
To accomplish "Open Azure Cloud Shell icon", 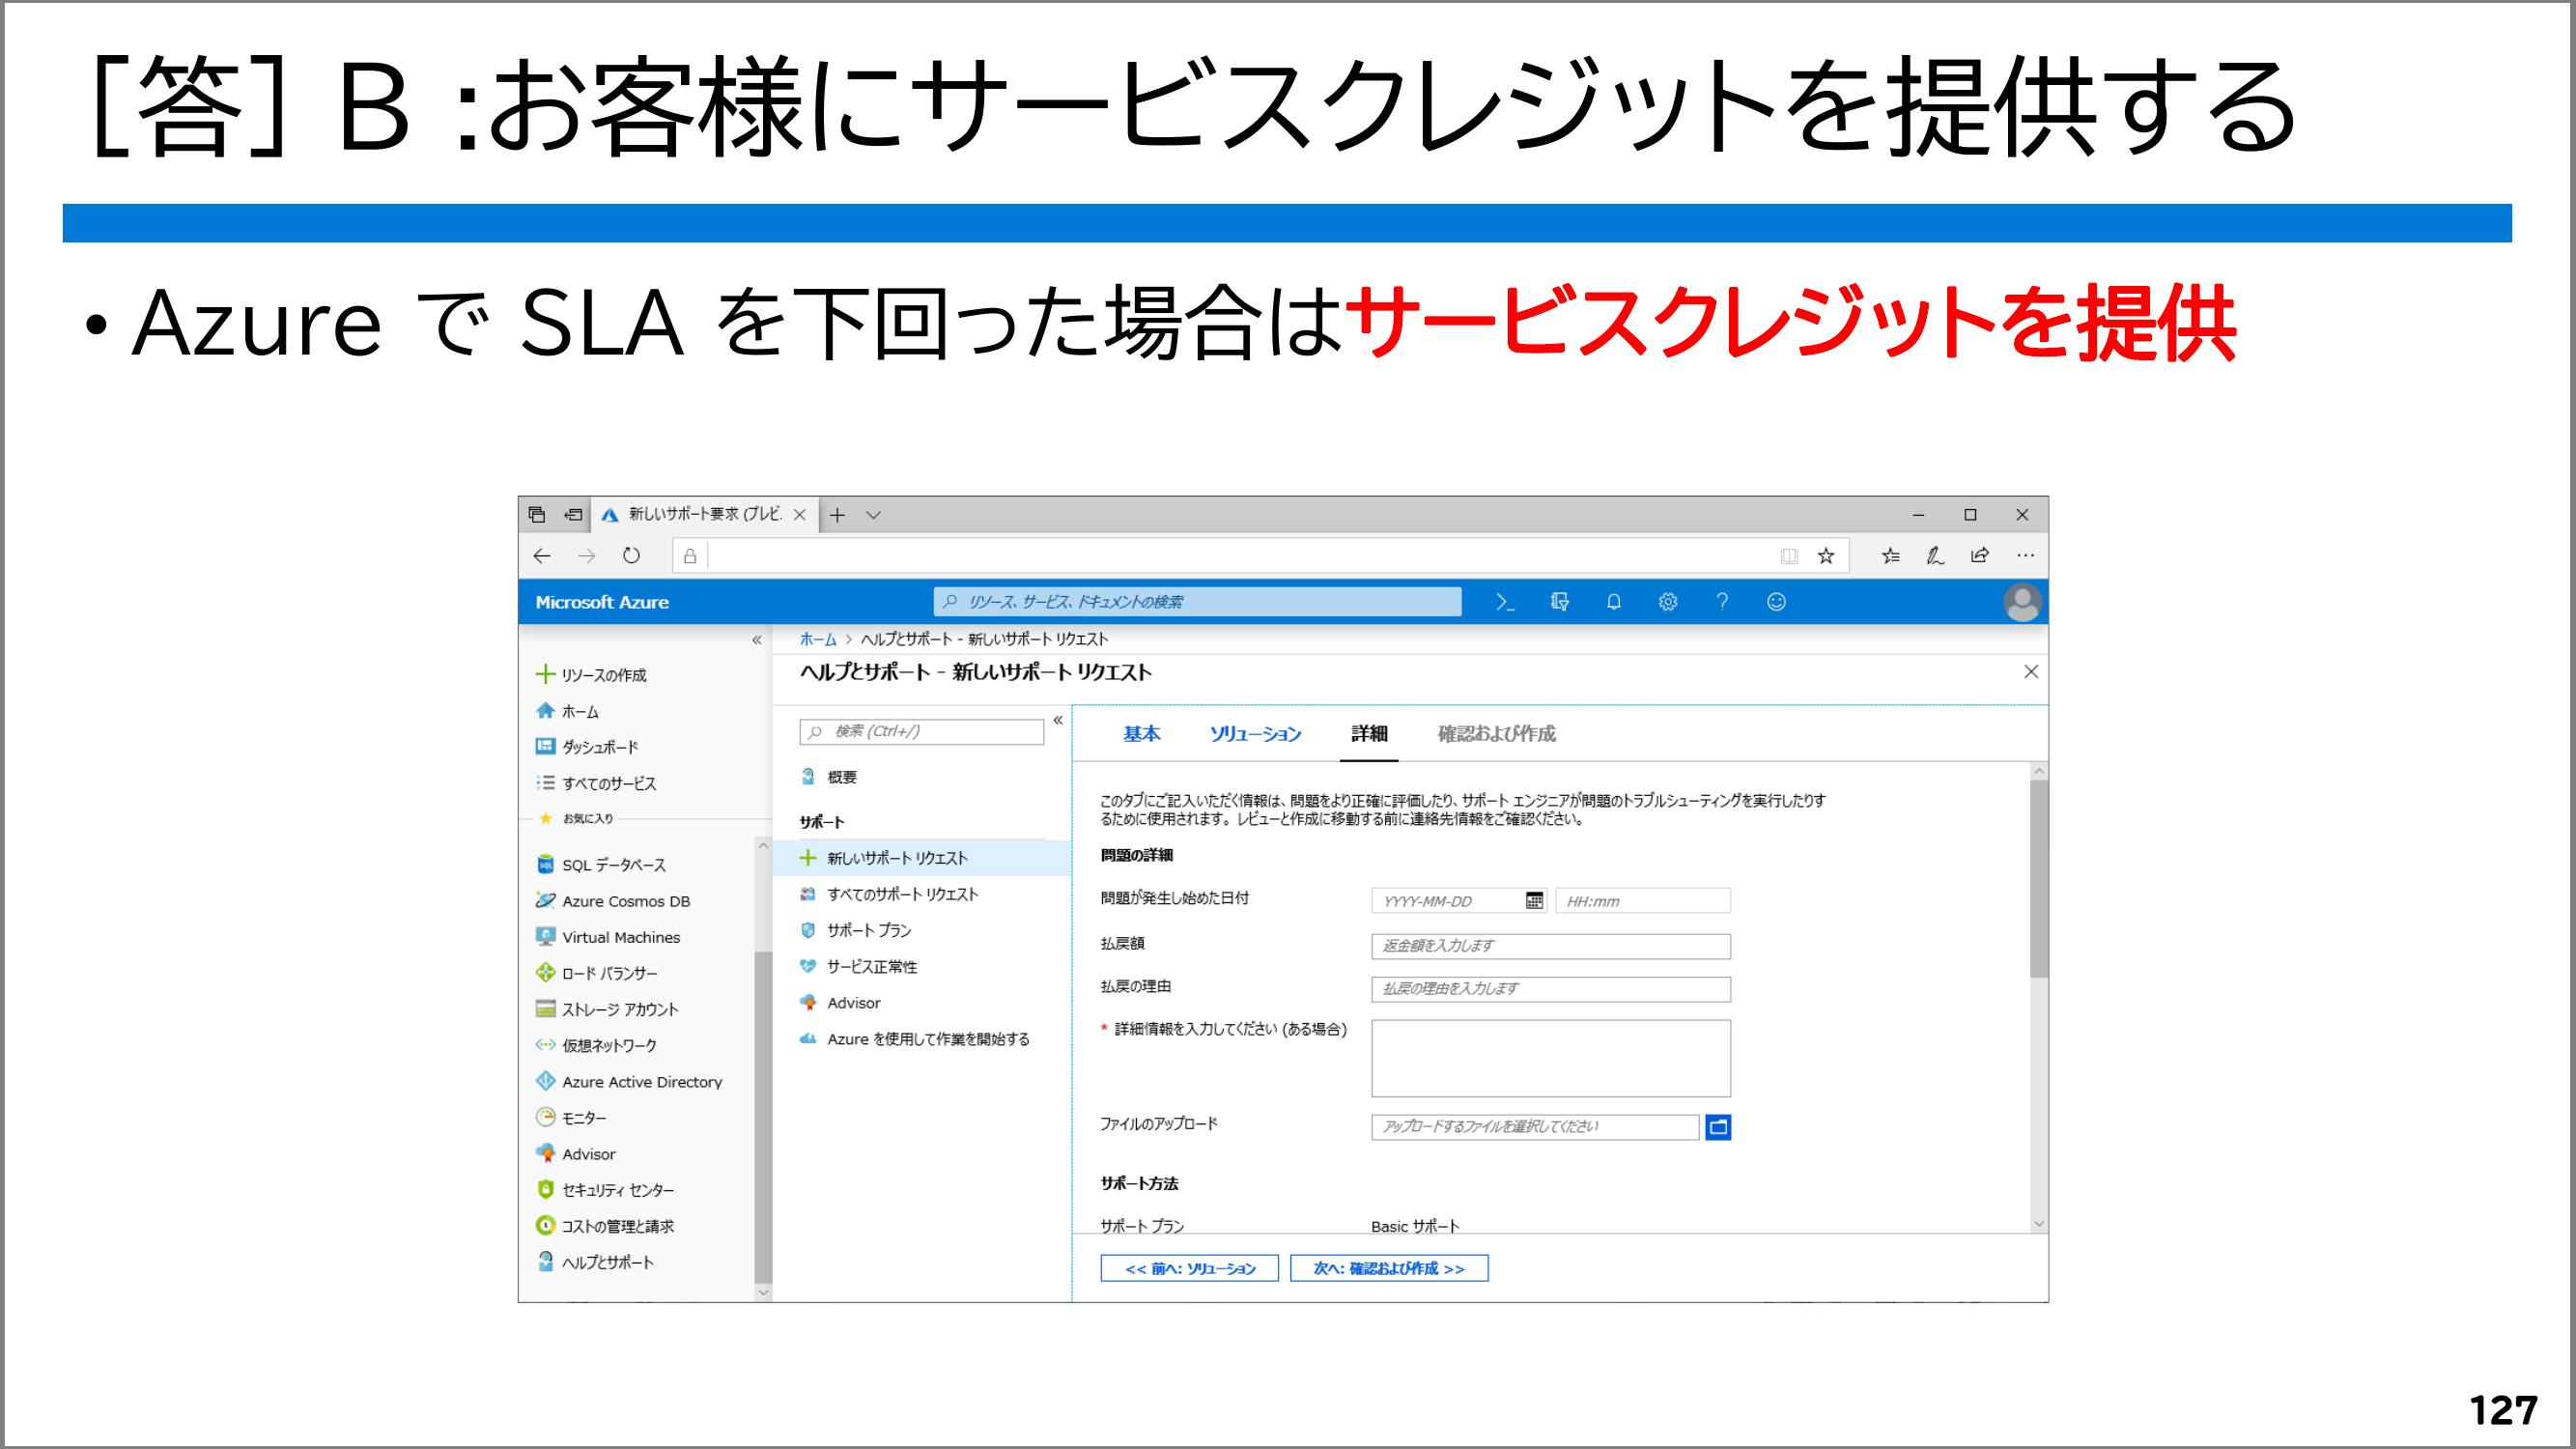I will pyautogui.click(x=1505, y=602).
